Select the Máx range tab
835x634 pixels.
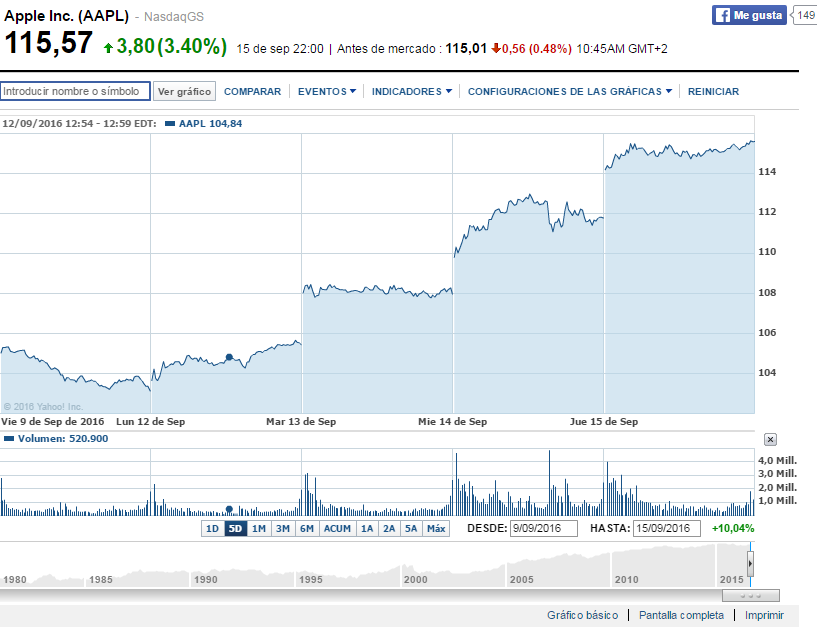click(x=436, y=529)
